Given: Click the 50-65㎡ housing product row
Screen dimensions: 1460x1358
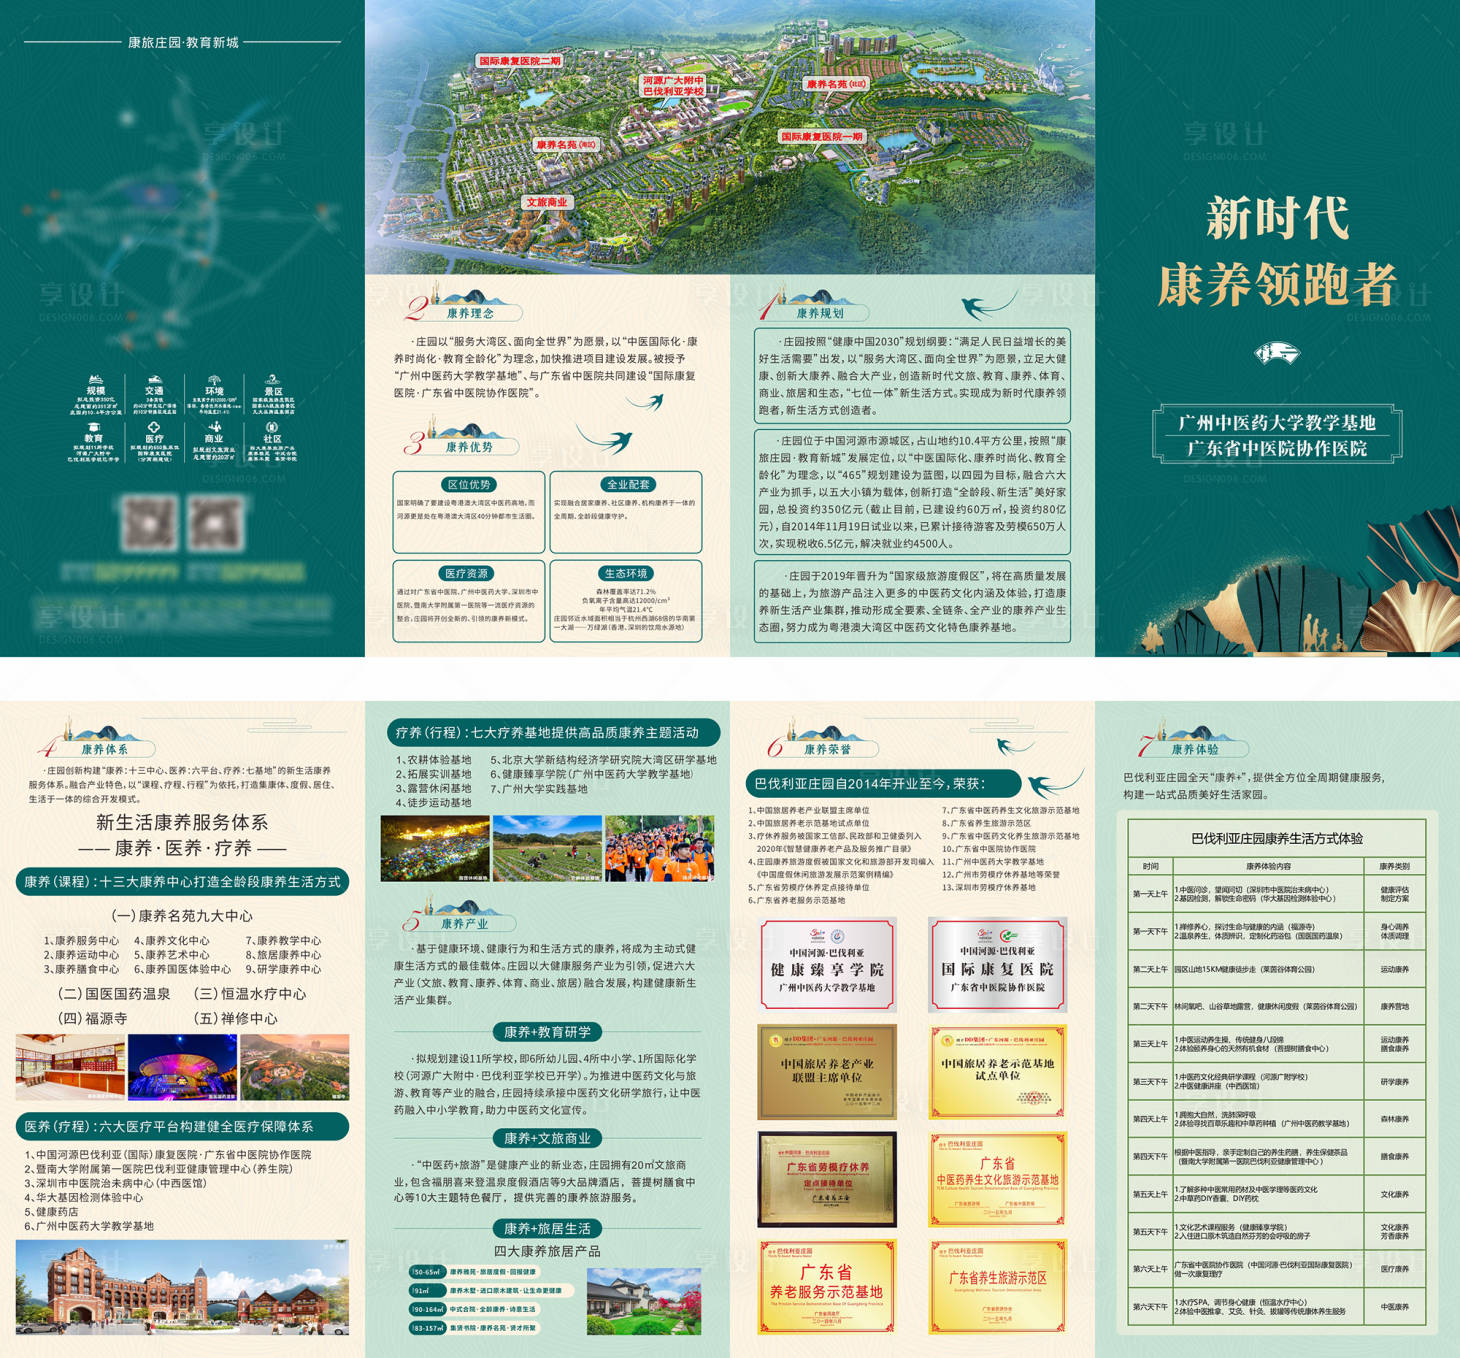Looking at the screenshot, I should tap(475, 1272).
